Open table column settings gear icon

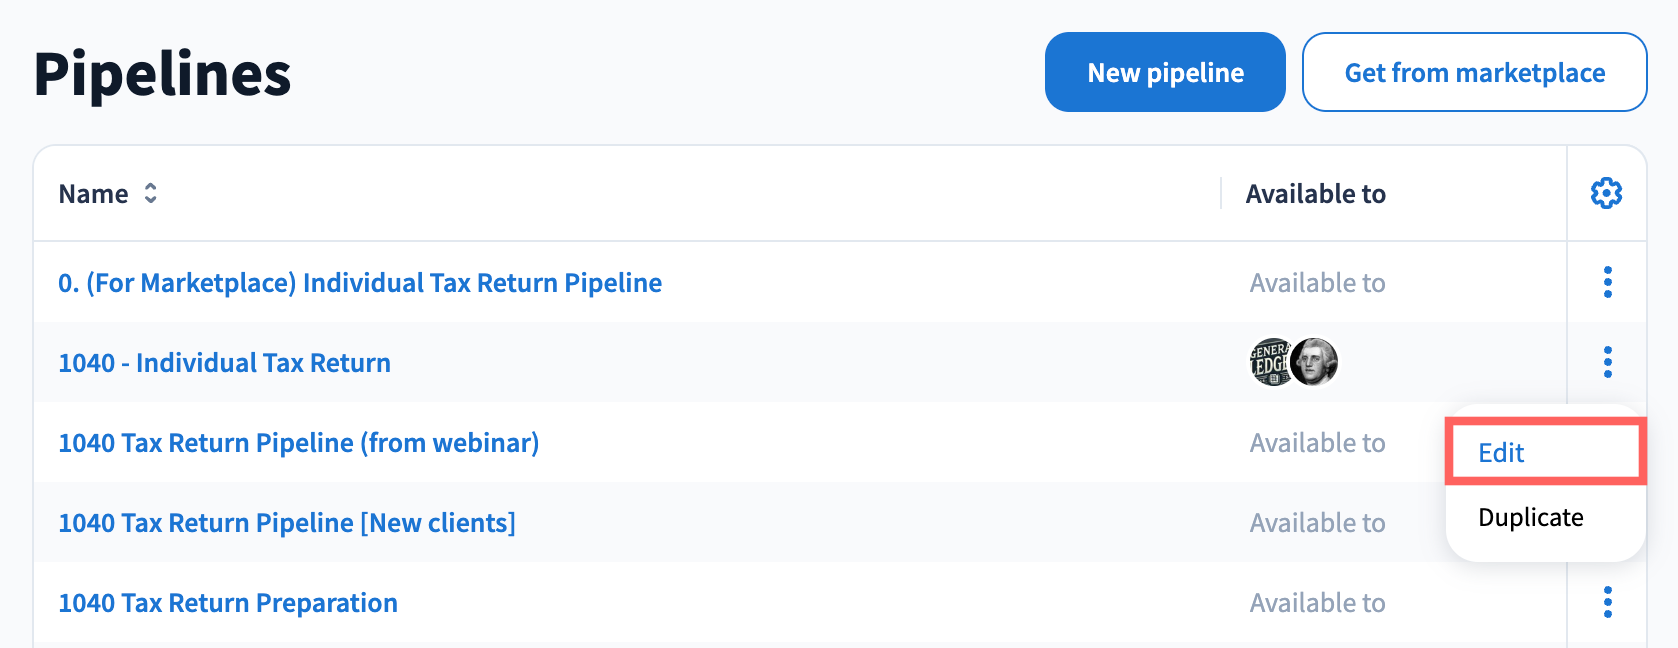[x=1606, y=193]
